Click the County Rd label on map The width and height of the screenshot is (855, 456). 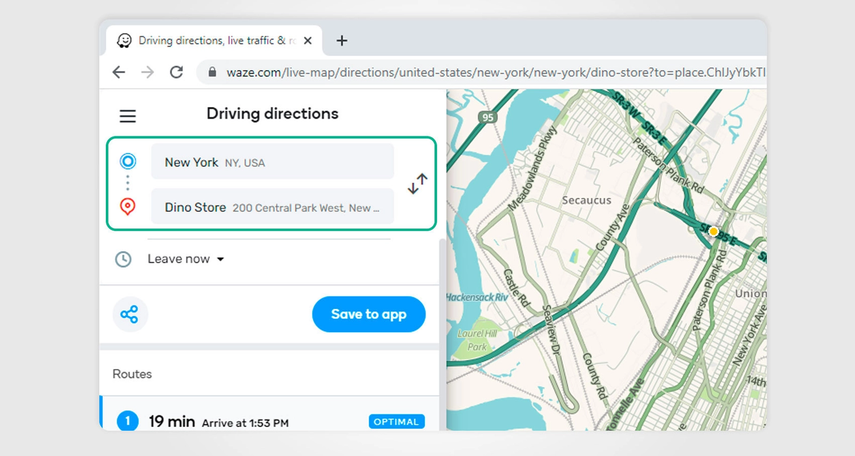tap(595, 376)
